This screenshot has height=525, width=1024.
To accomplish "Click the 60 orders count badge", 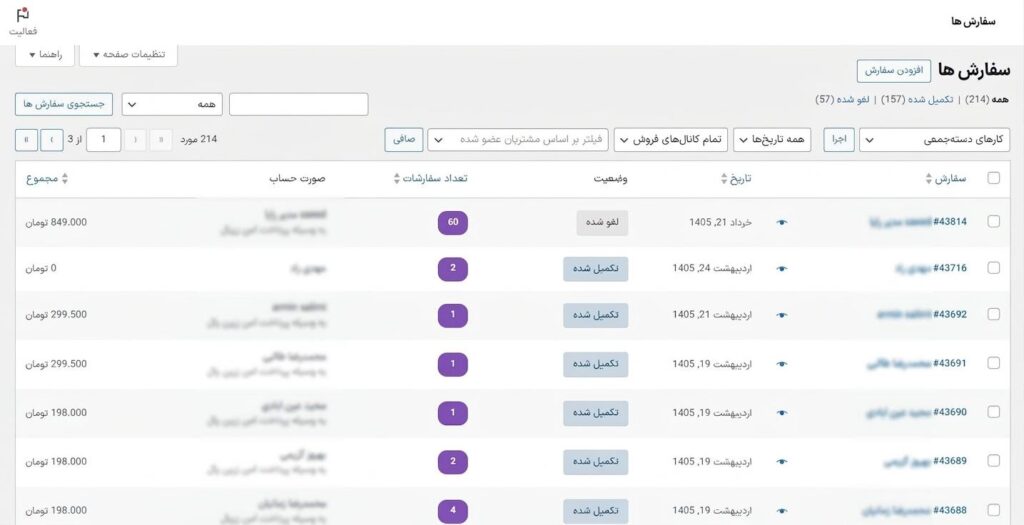I will (453, 223).
